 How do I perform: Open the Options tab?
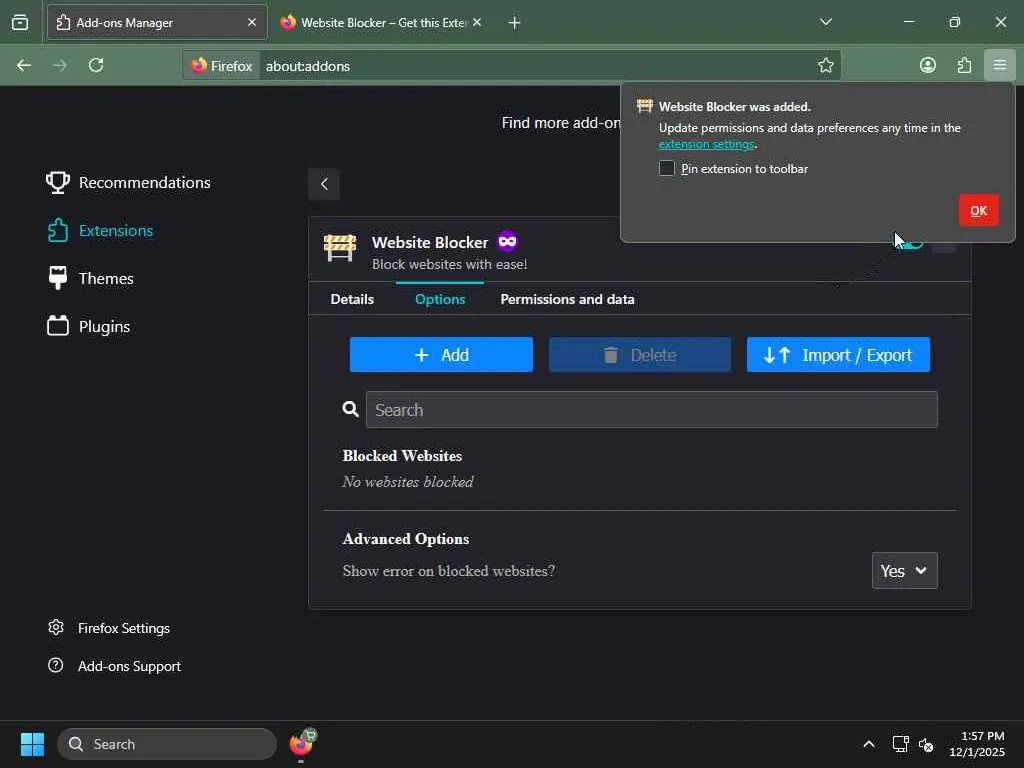click(440, 299)
